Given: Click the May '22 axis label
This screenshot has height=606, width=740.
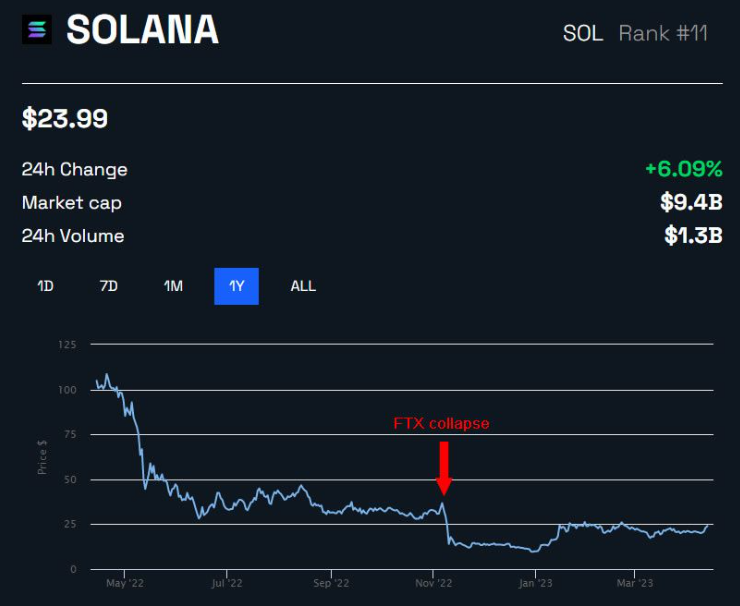Looking at the screenshot, I should pos(124,582).
